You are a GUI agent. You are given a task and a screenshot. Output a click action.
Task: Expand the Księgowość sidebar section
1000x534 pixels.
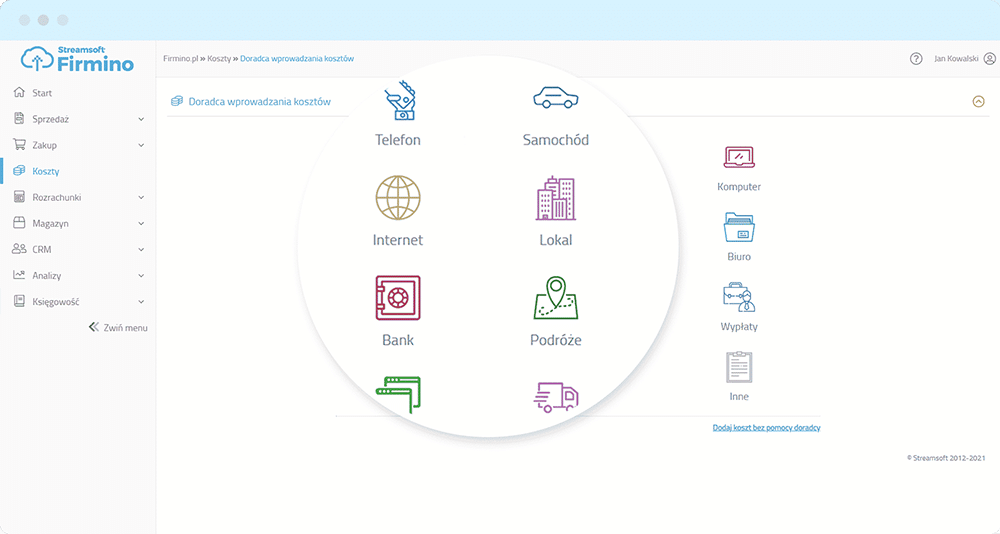[x=141, y=301]
